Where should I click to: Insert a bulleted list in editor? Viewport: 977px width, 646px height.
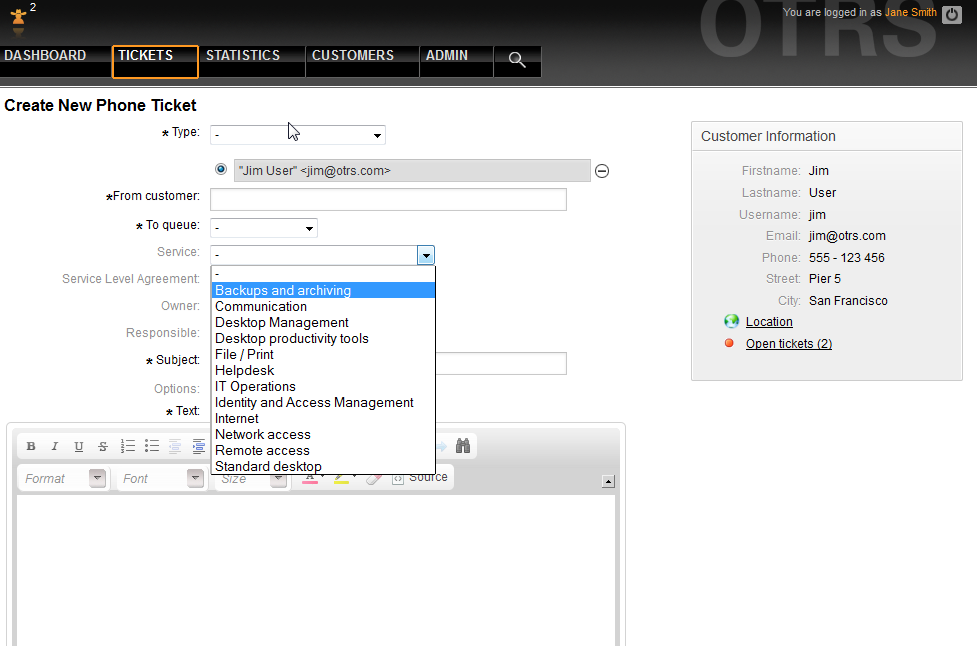click(152, 447)
